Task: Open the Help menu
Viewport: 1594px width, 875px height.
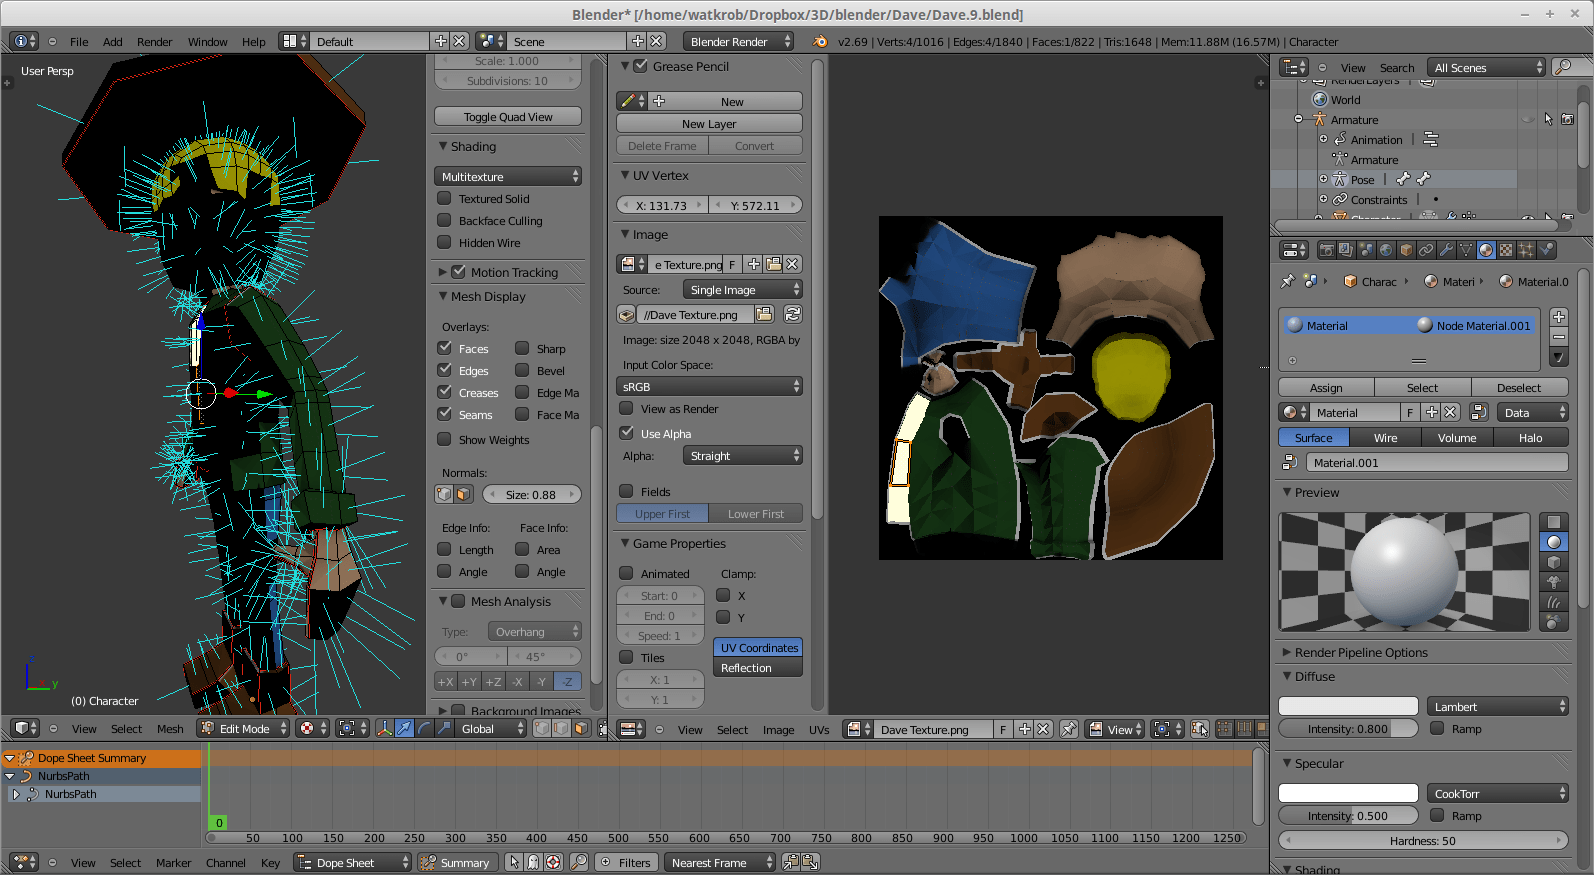Action: [254, 42]
